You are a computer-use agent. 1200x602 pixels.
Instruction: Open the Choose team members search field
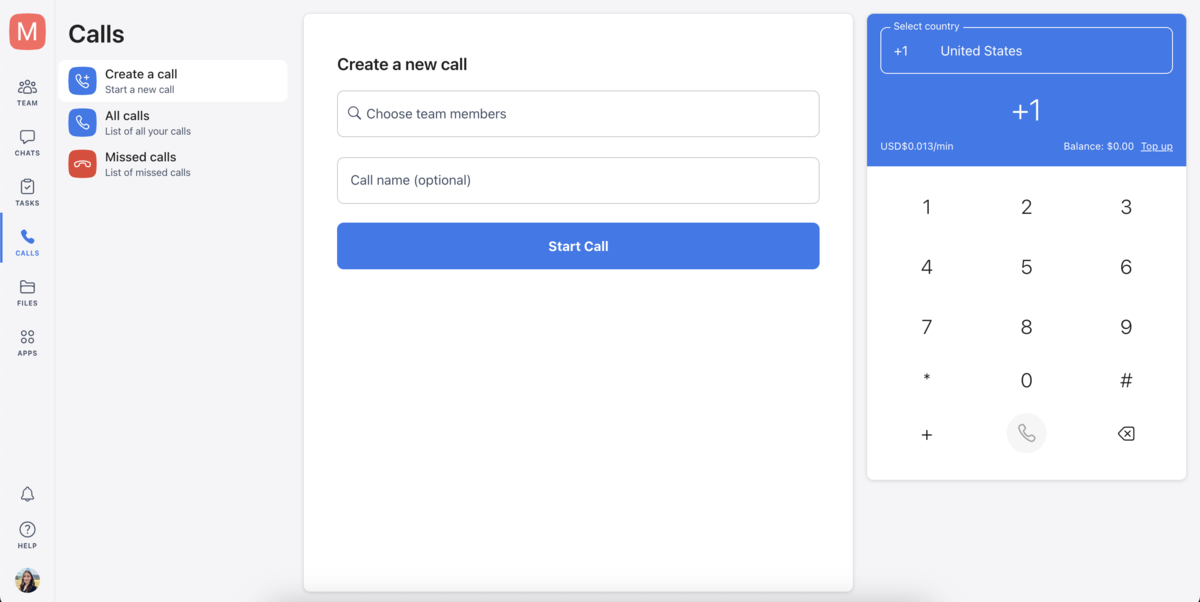click(578, 114)
